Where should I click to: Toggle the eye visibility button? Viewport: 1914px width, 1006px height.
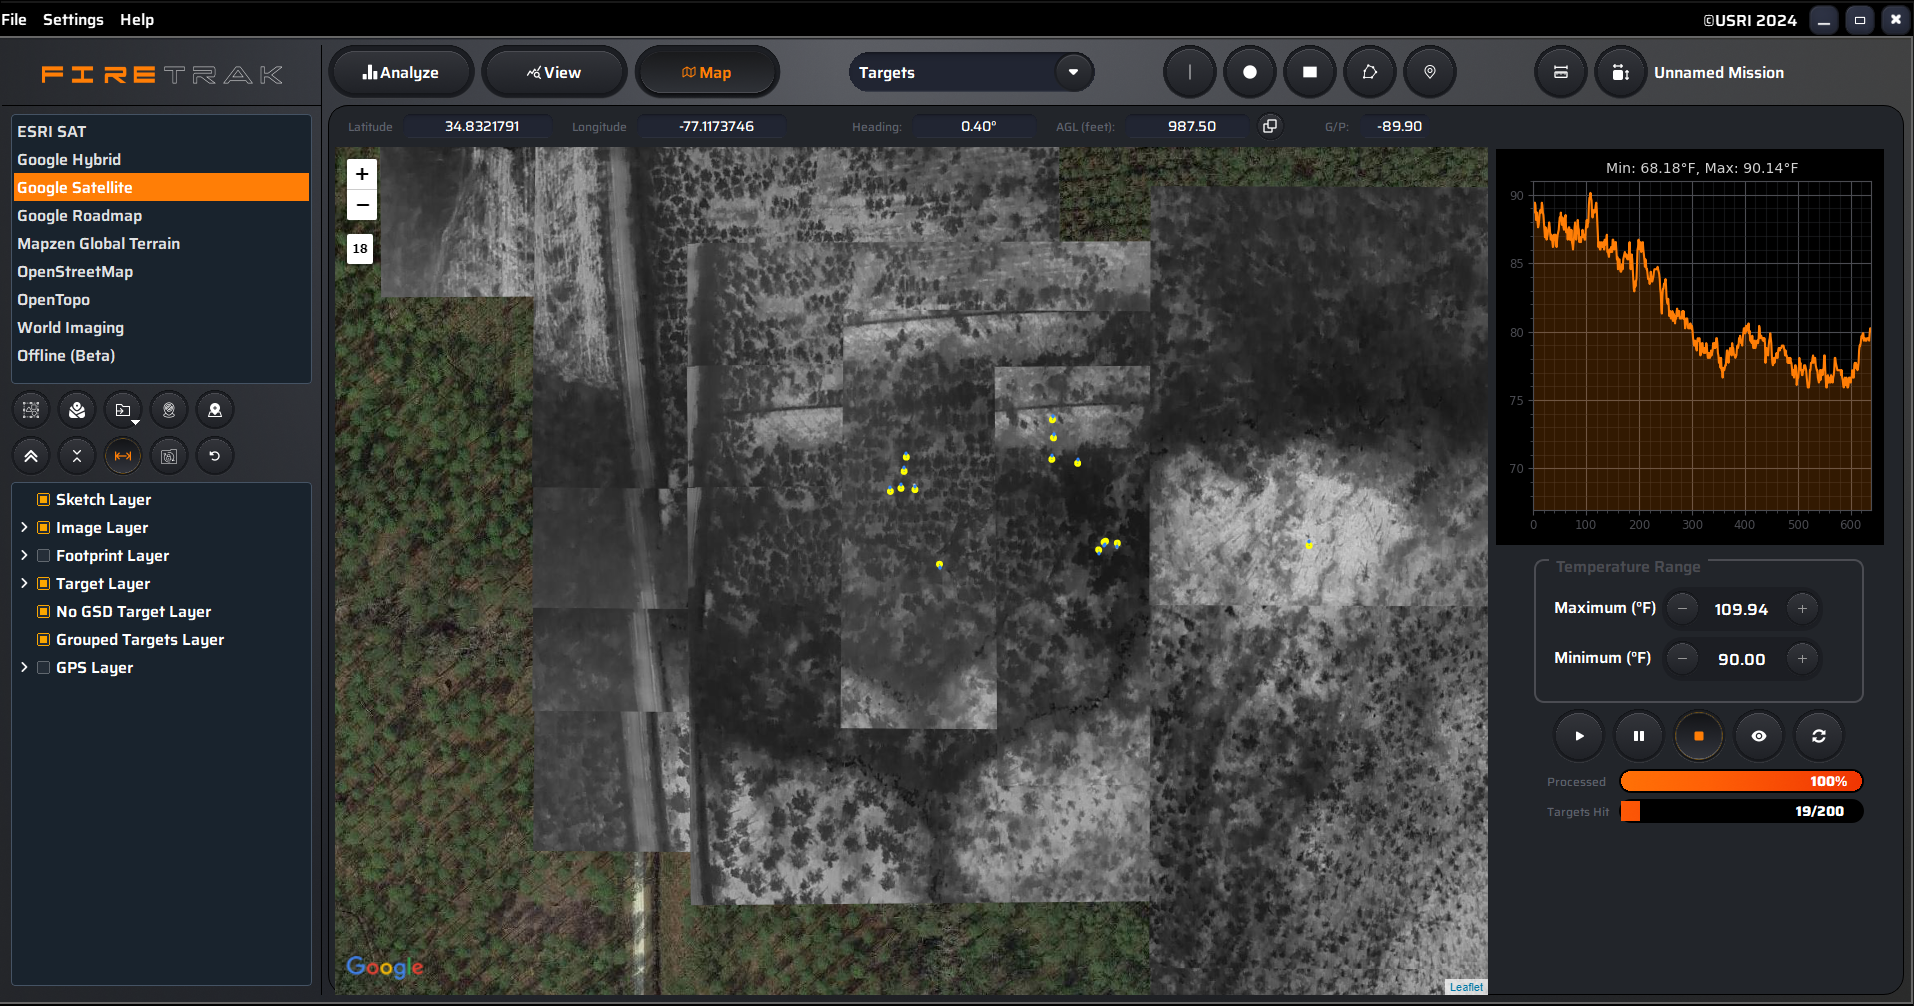[1758, 736]
